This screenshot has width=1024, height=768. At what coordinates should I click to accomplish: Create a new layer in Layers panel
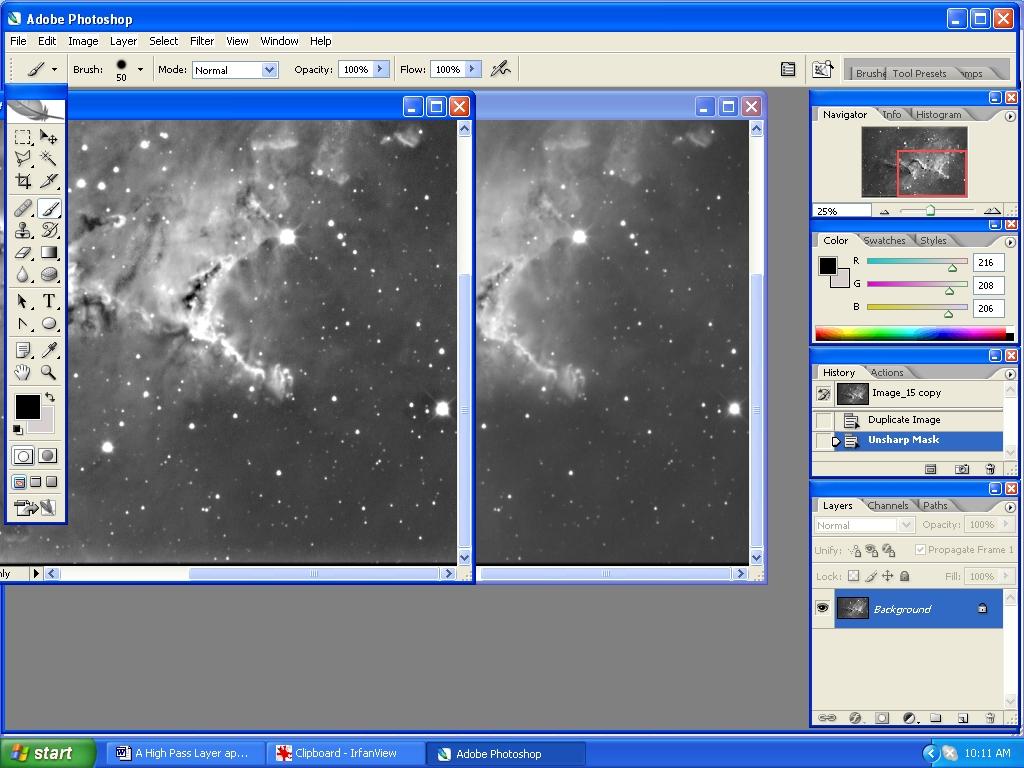pyautogui.click(x=962, y=718)
